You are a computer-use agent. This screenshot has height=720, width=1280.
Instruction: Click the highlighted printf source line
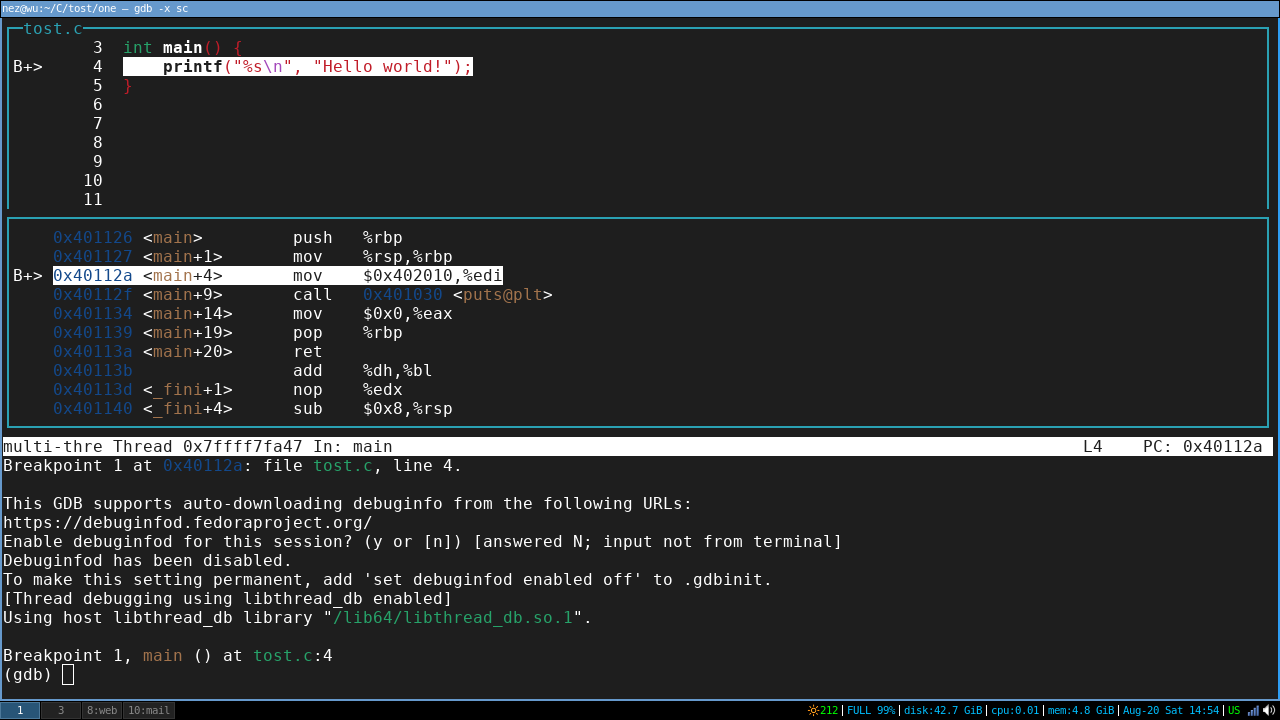[298, 67]
